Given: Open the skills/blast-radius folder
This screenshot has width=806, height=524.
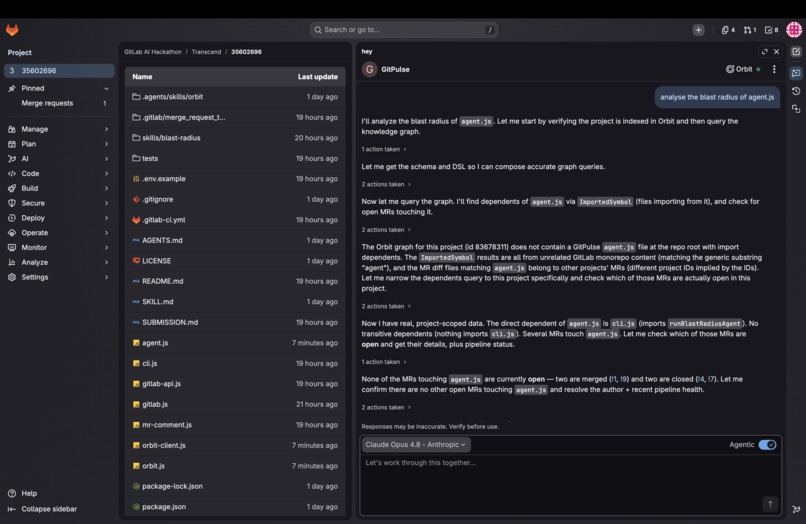Looking at the screenshot, I should click(x=171, y=138).
